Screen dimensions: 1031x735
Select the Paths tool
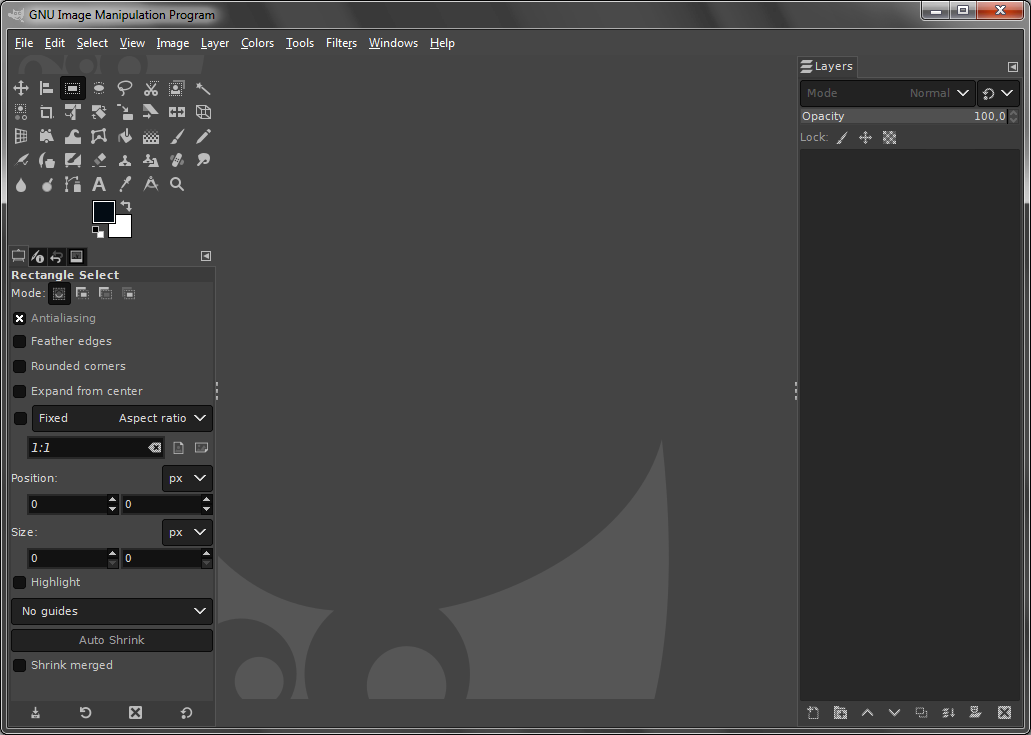[72, 184]
